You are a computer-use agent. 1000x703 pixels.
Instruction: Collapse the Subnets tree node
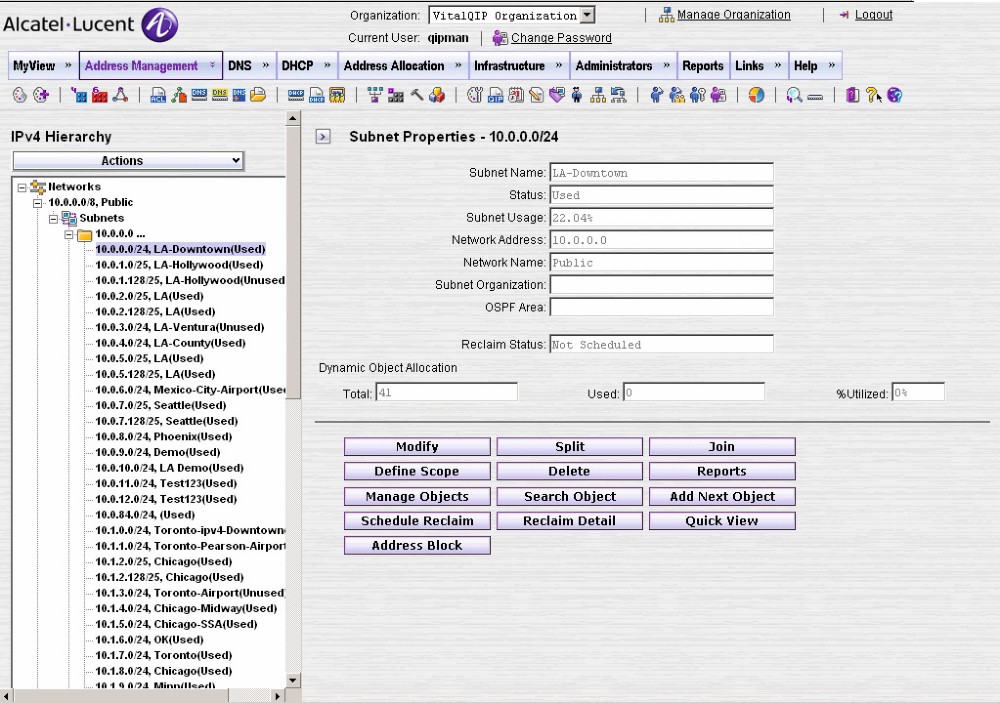[54, 218]
